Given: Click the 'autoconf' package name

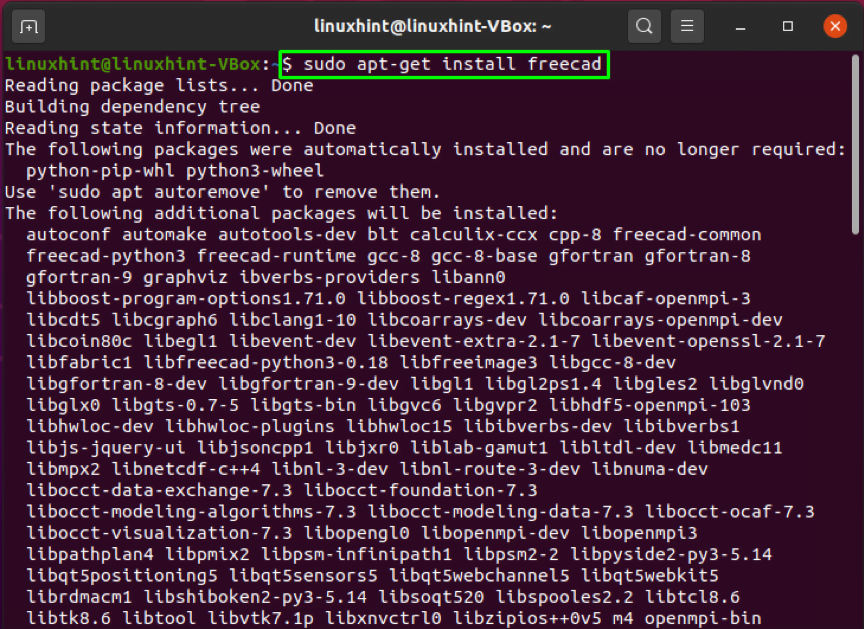Looking at the screenshot, I should point(68,235).
